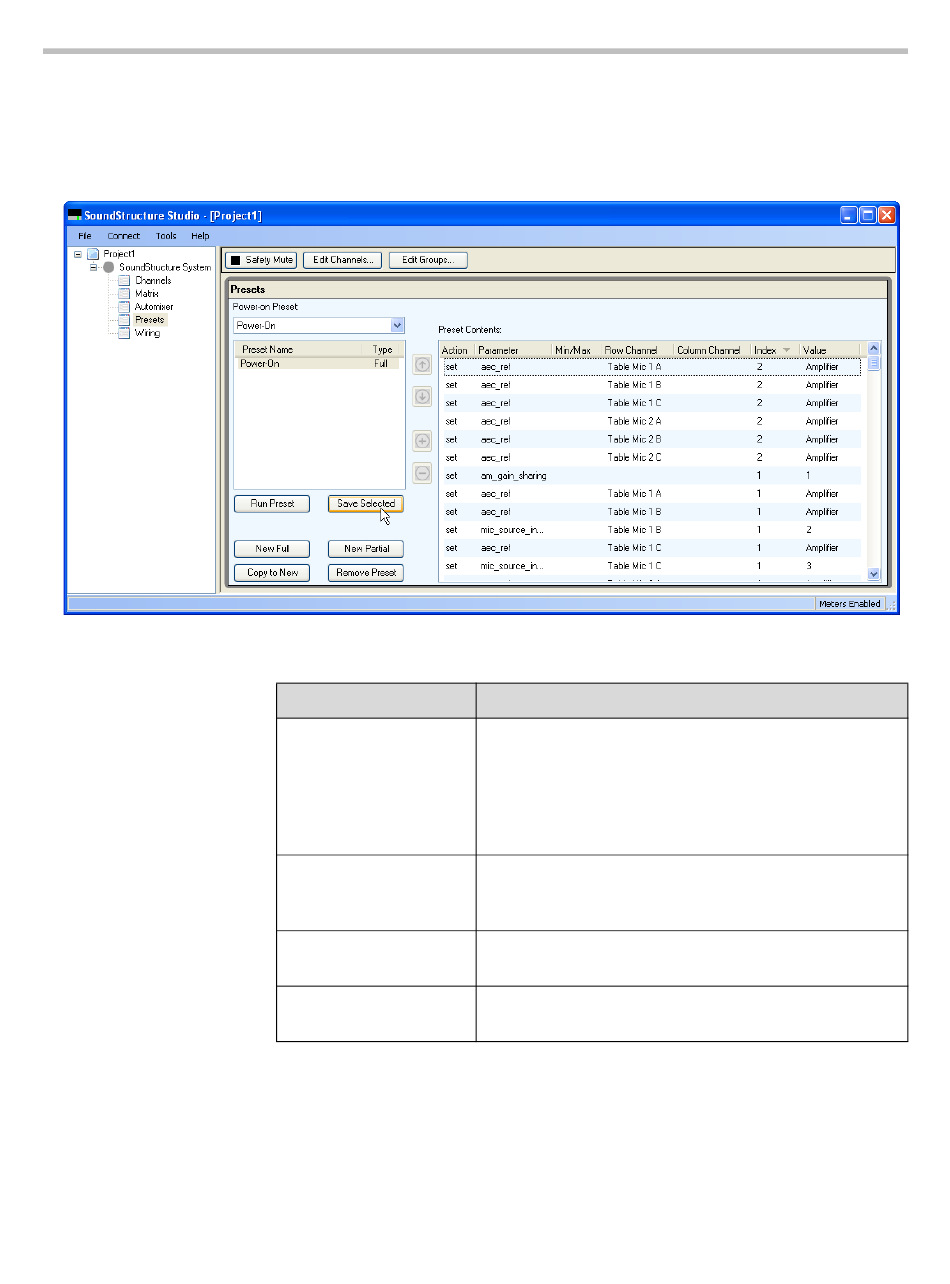The width and height of the screenshot is (950, 1284).
Task: Click the Table Mic 2 A row channel cell
Action: click(x=634, y=421)
